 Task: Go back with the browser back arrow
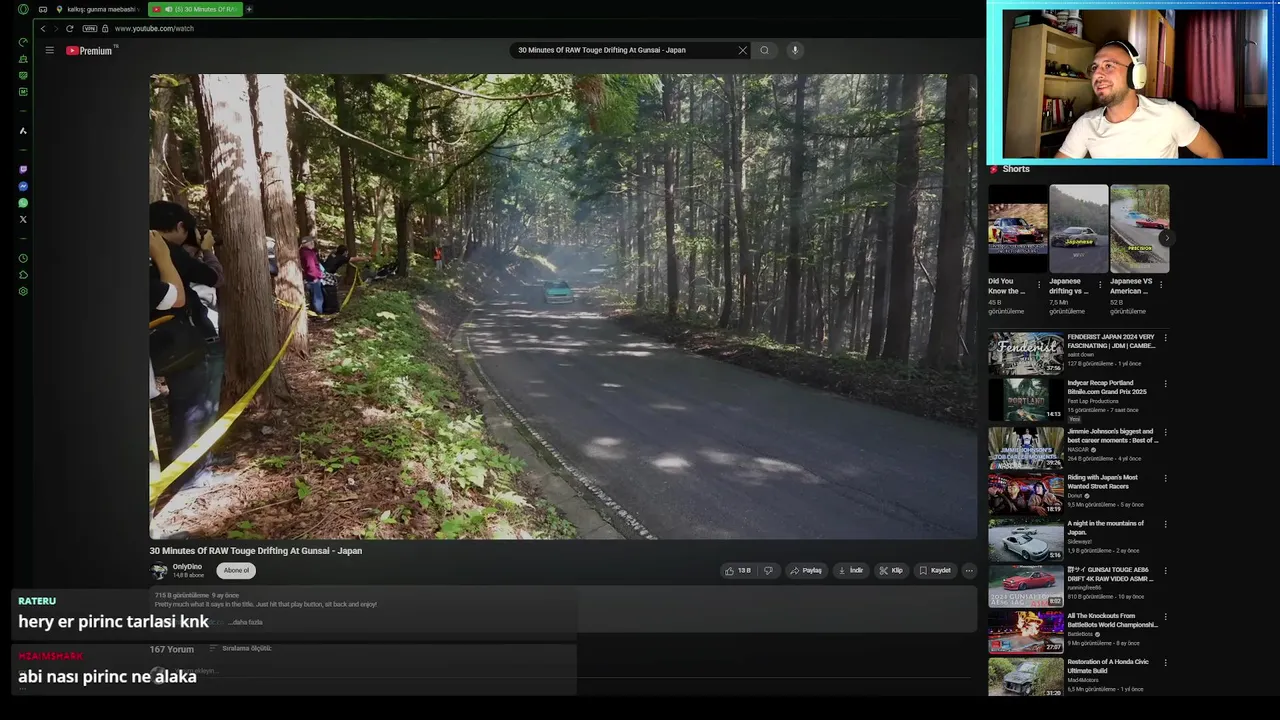[43, 28]
